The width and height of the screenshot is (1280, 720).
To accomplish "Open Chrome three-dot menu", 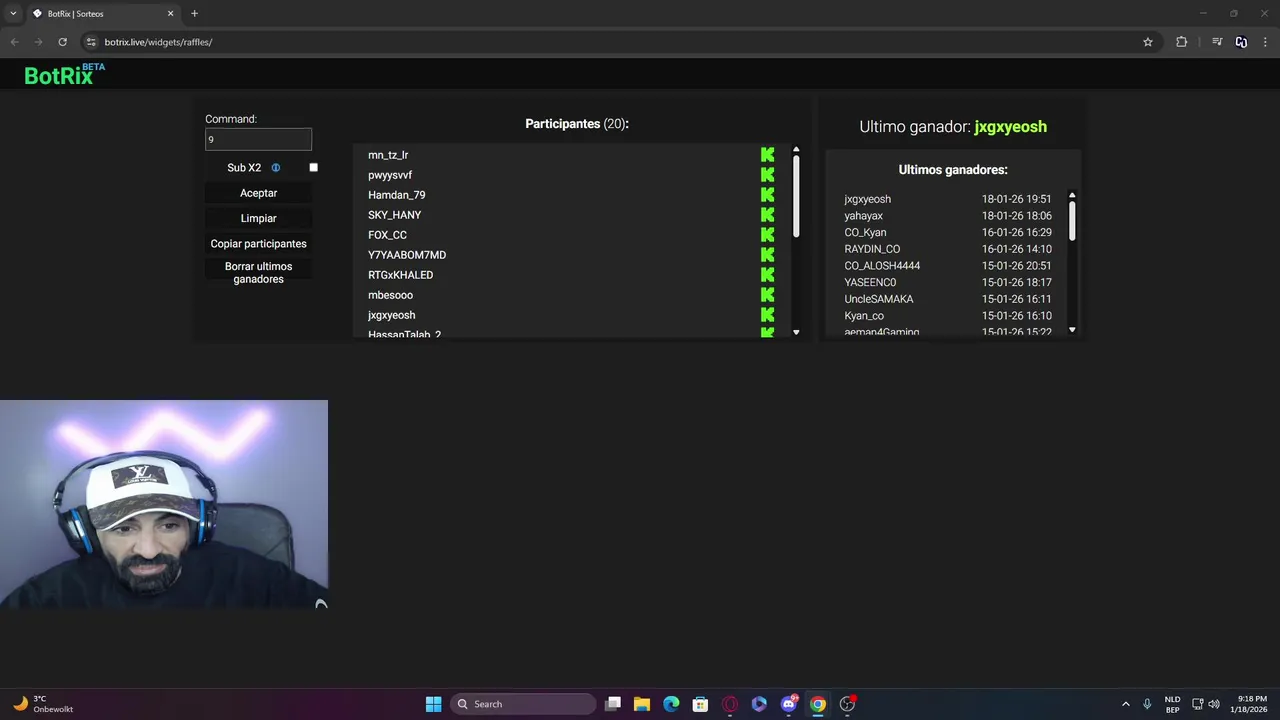I will coord(1265,42).
